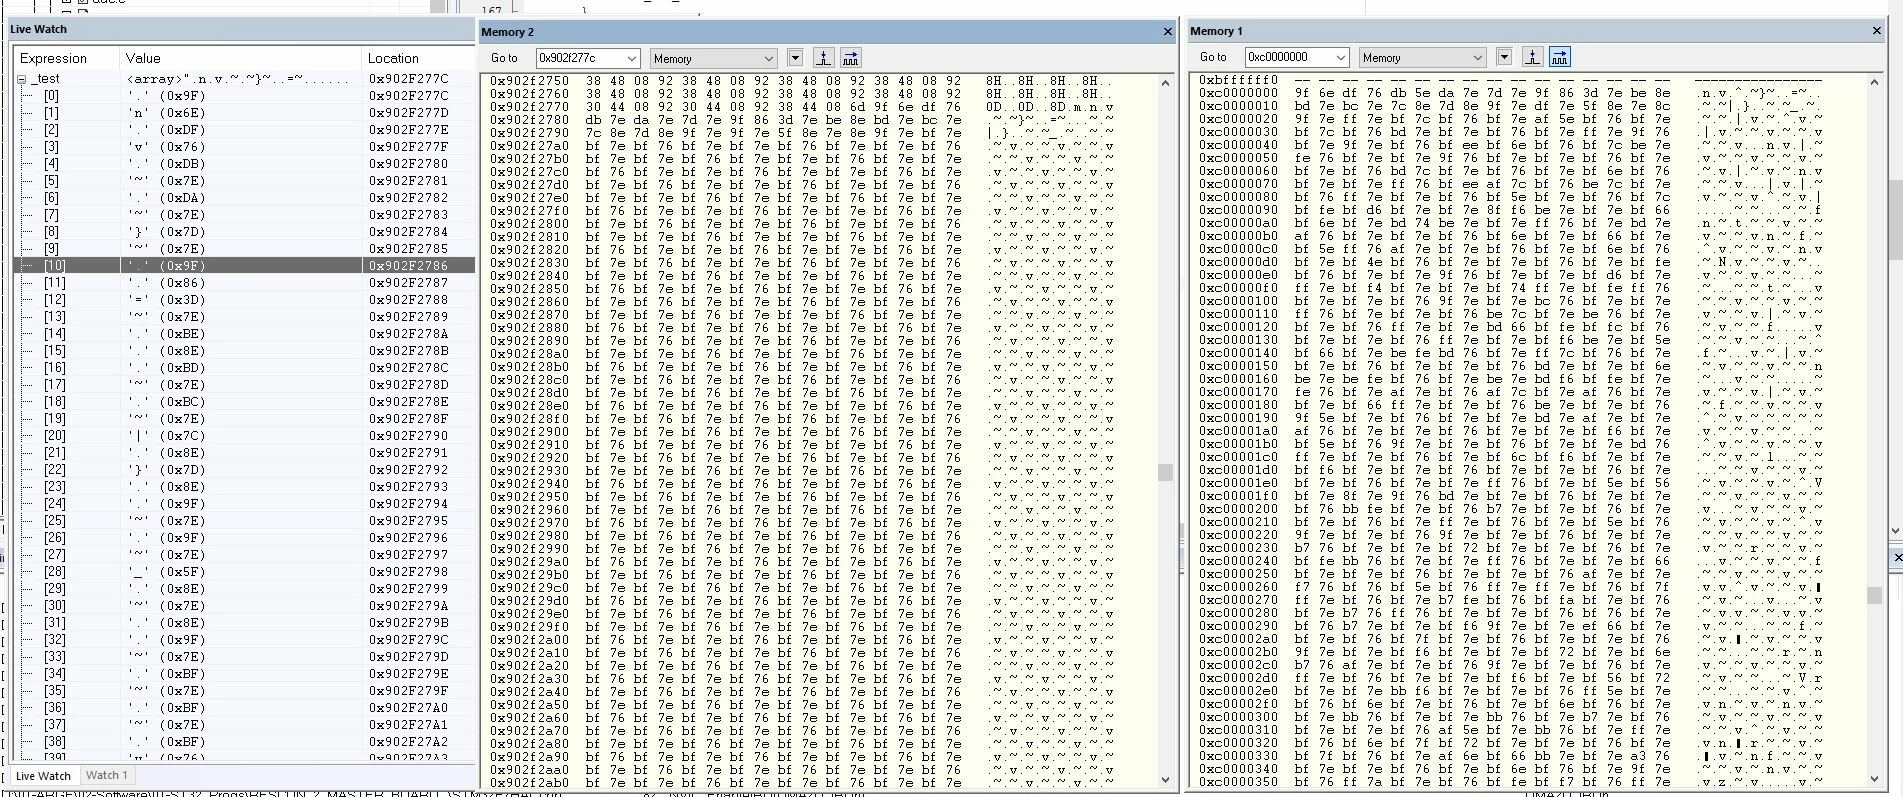Click Memory 2 scroll up arrow
Screen dimensions: 1903x797
pos(1165,83)
